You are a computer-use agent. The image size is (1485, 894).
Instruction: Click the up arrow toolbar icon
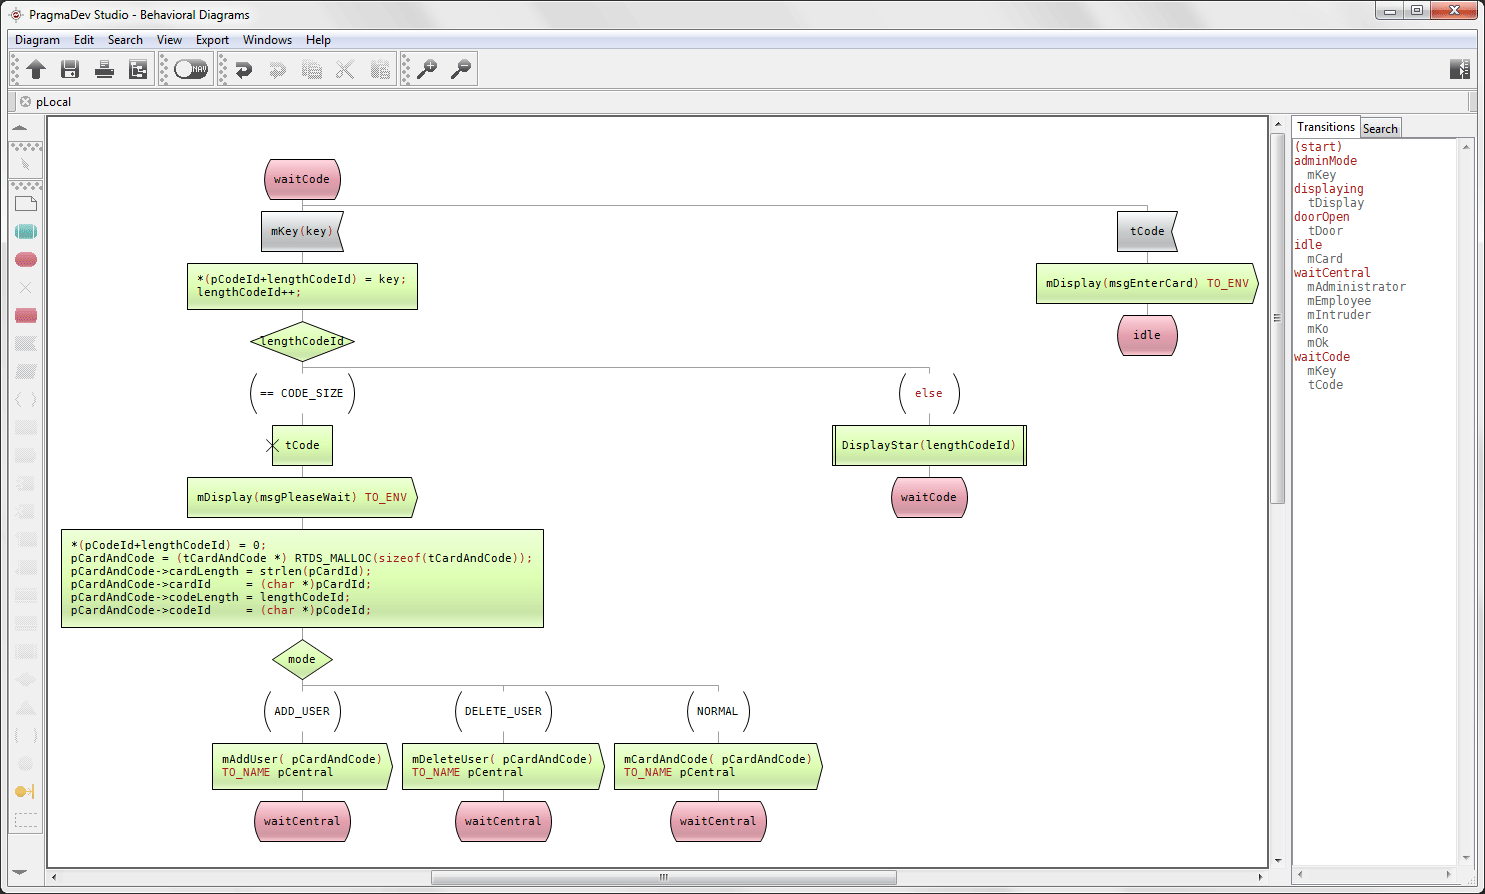[37, 69]
